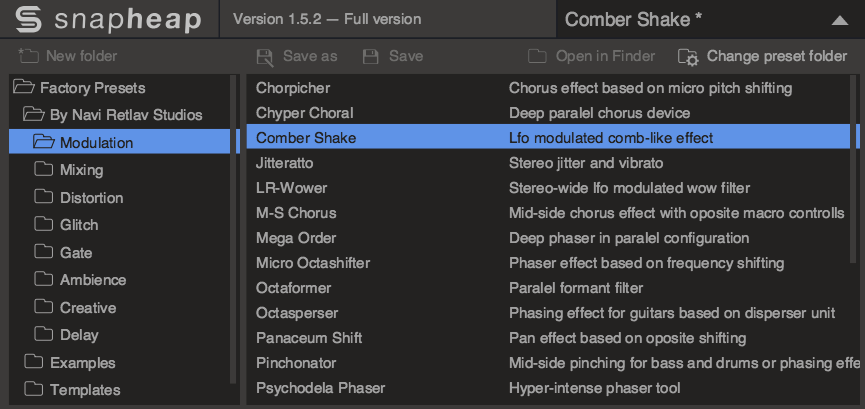Click the New folder icon
The height and width of the screenshot is (409, 865).
(x=29, y=56)
